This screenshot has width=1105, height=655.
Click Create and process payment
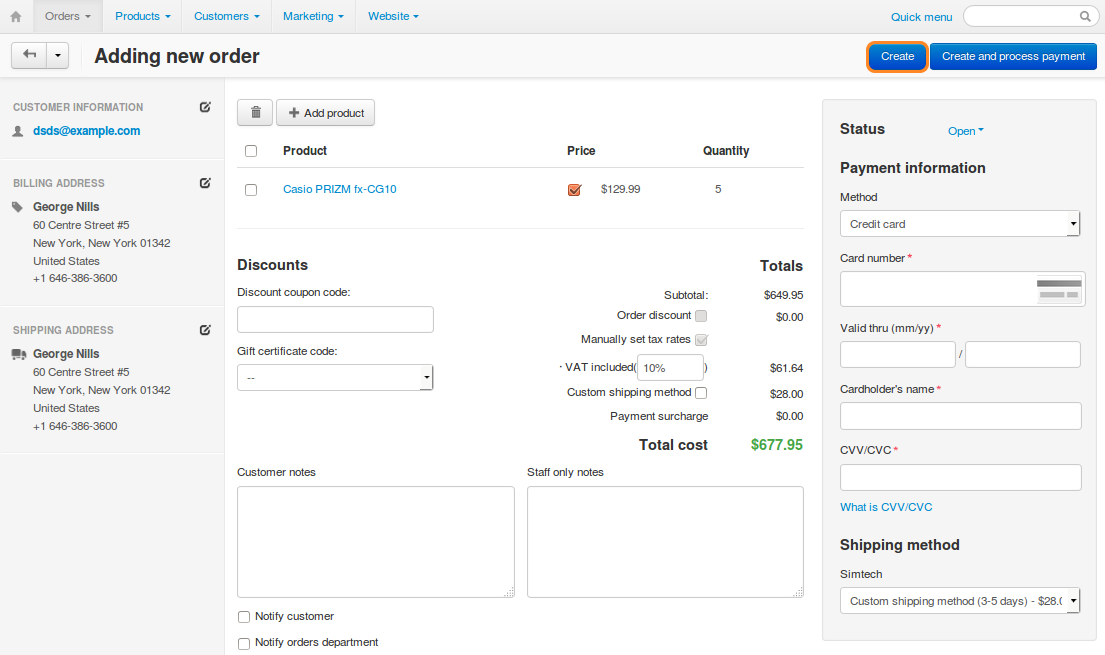tap(1013, 56)
